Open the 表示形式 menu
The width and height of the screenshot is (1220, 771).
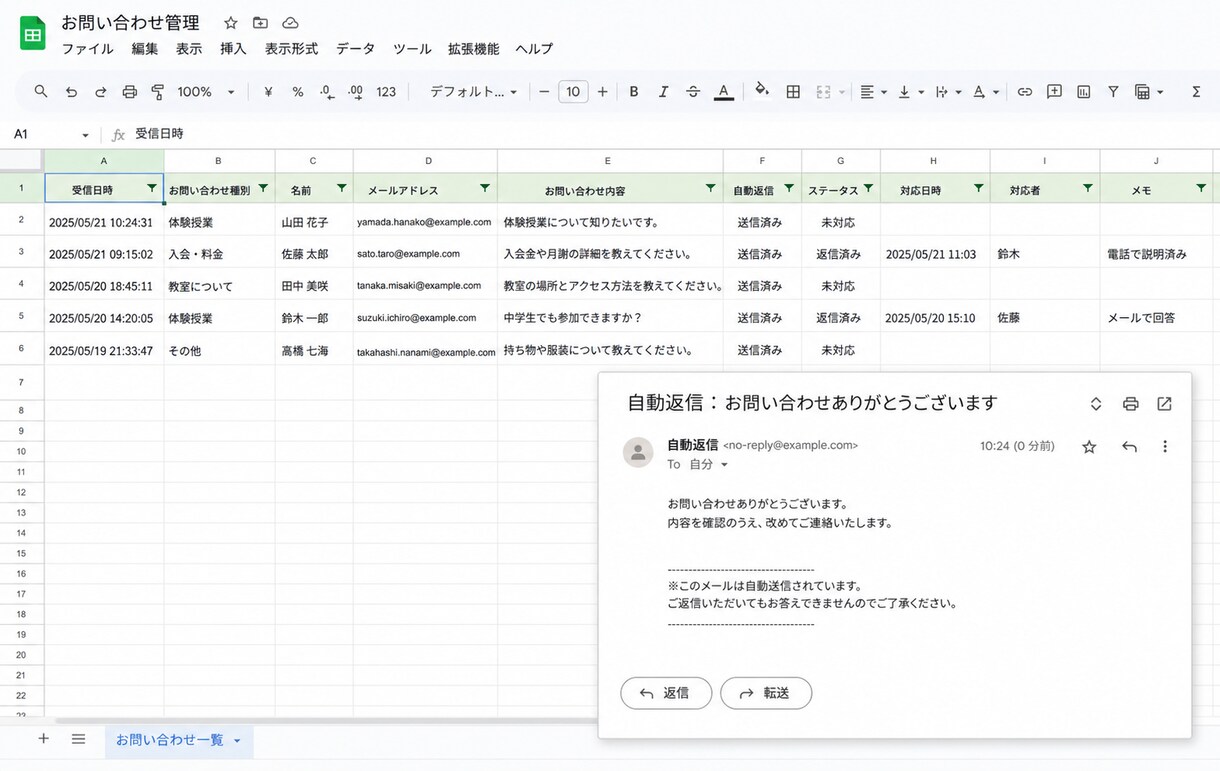291,49
